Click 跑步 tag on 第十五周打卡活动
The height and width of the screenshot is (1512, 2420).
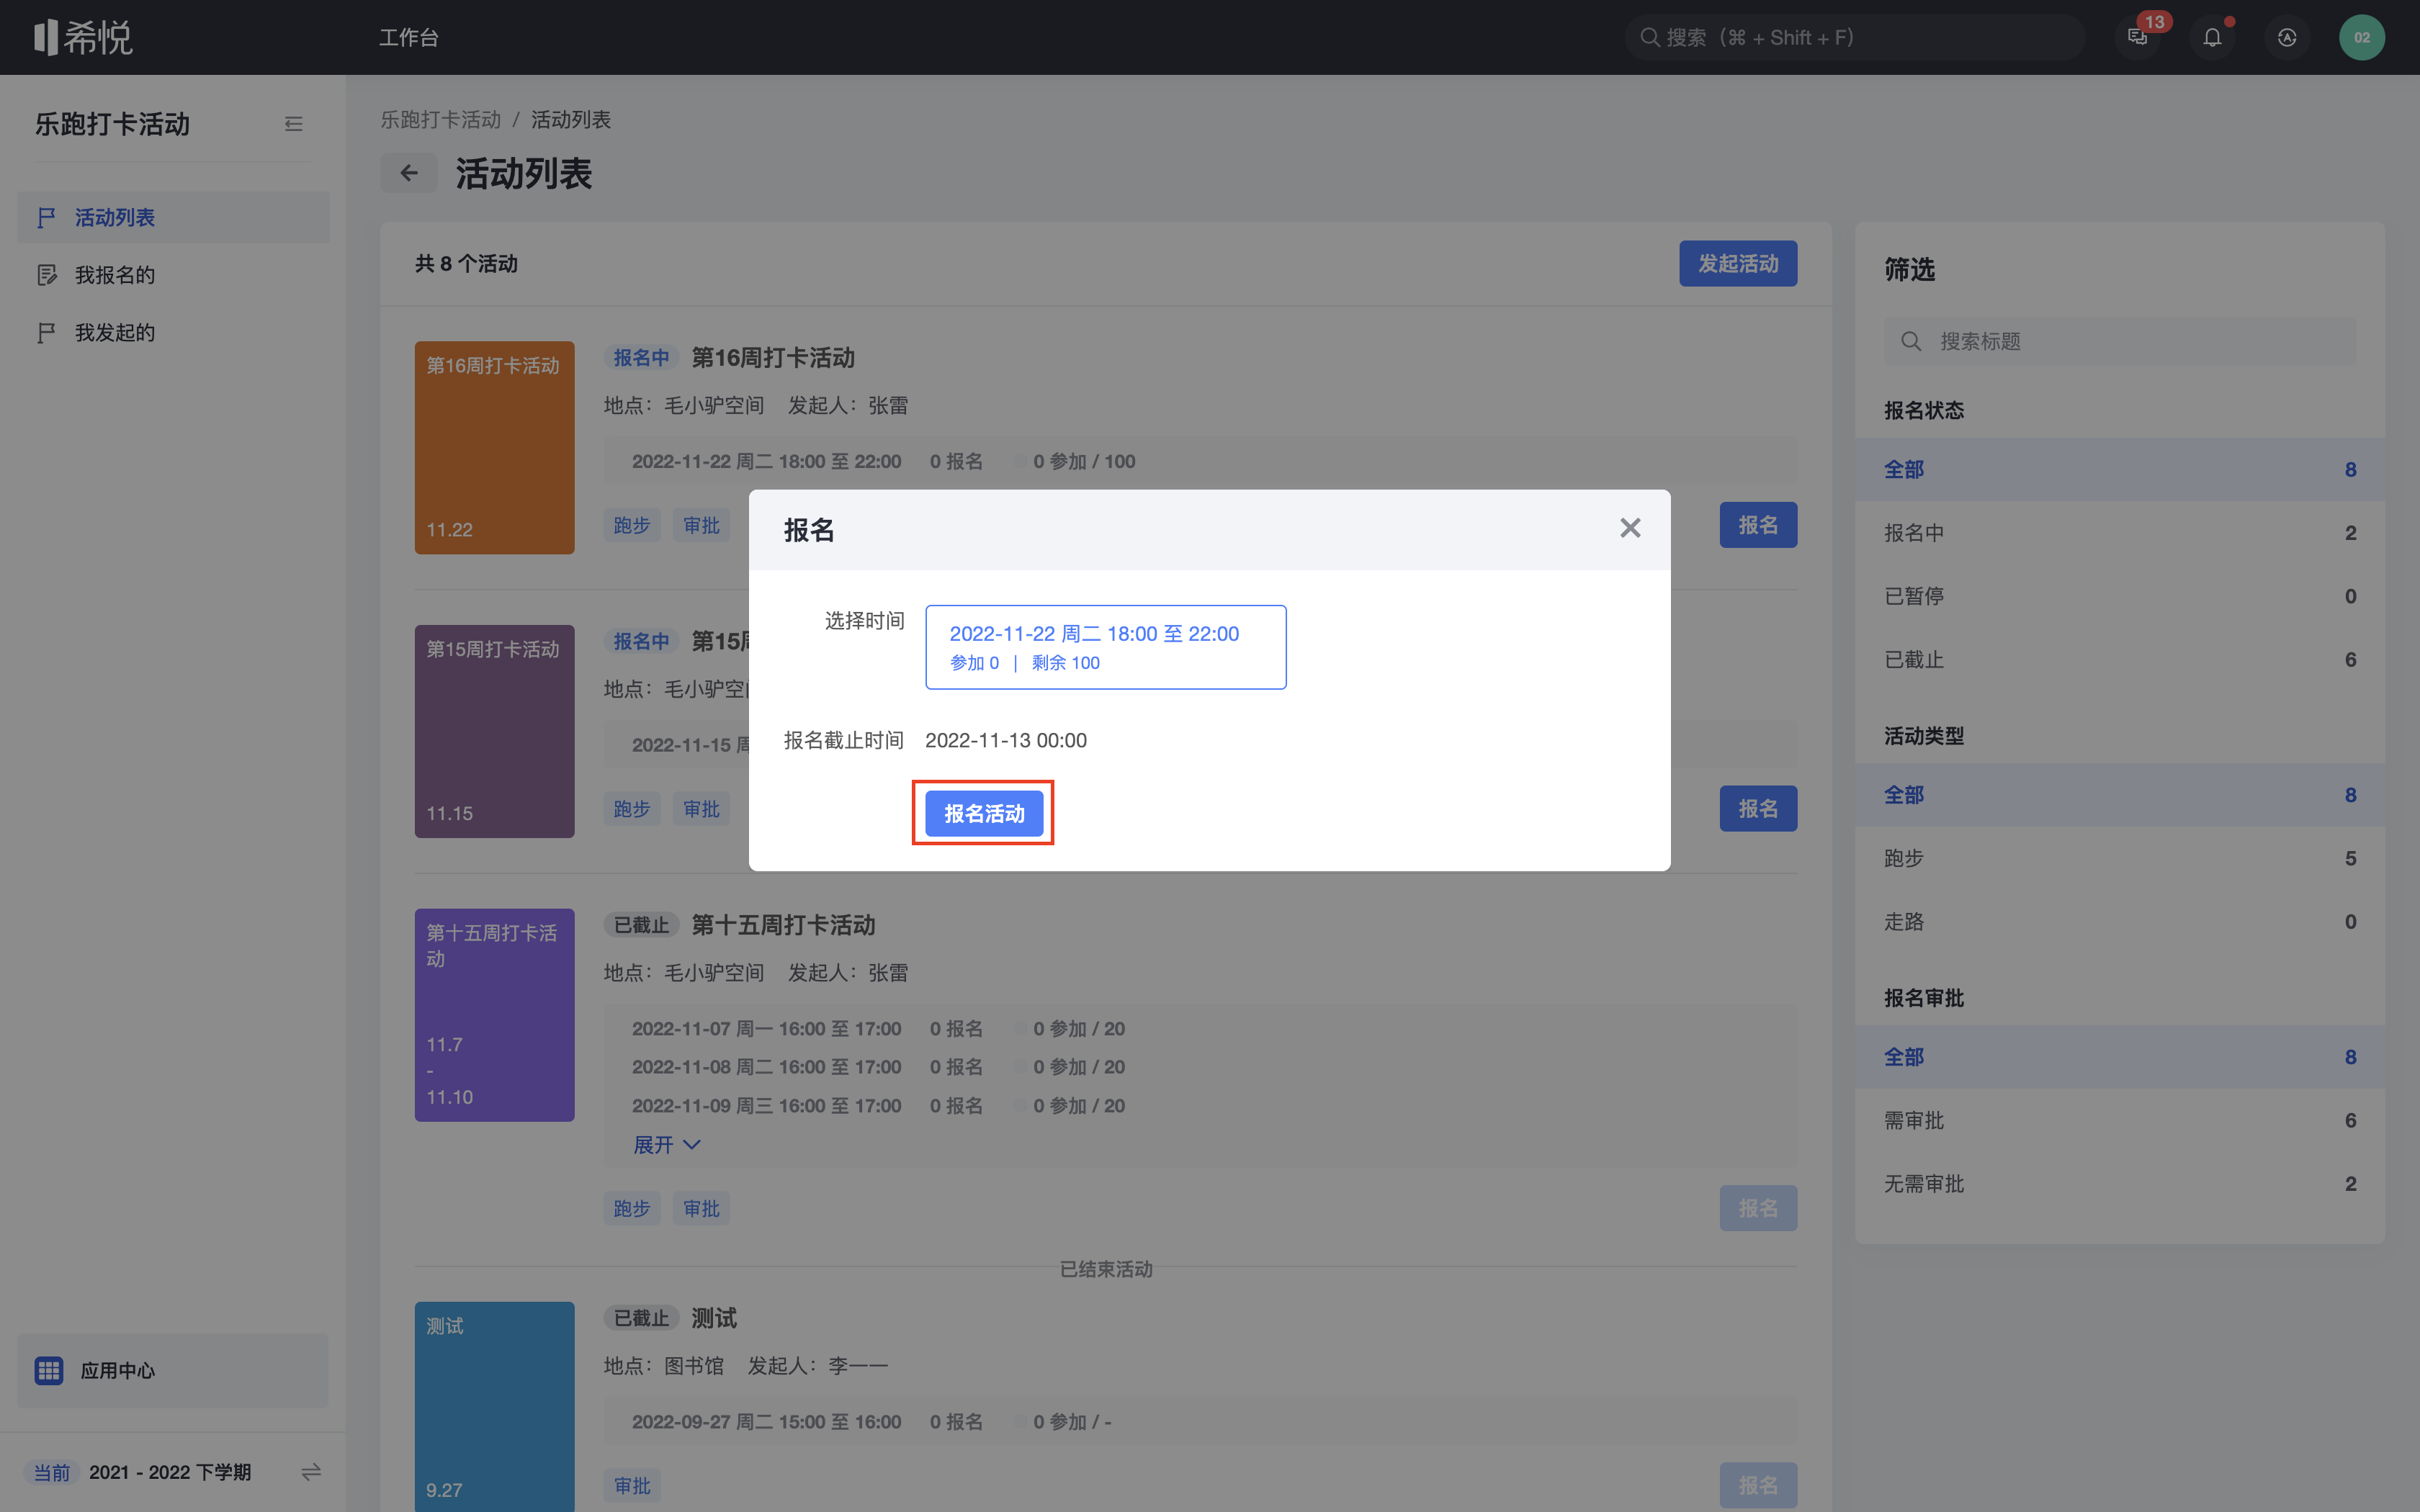(632, 1208)
